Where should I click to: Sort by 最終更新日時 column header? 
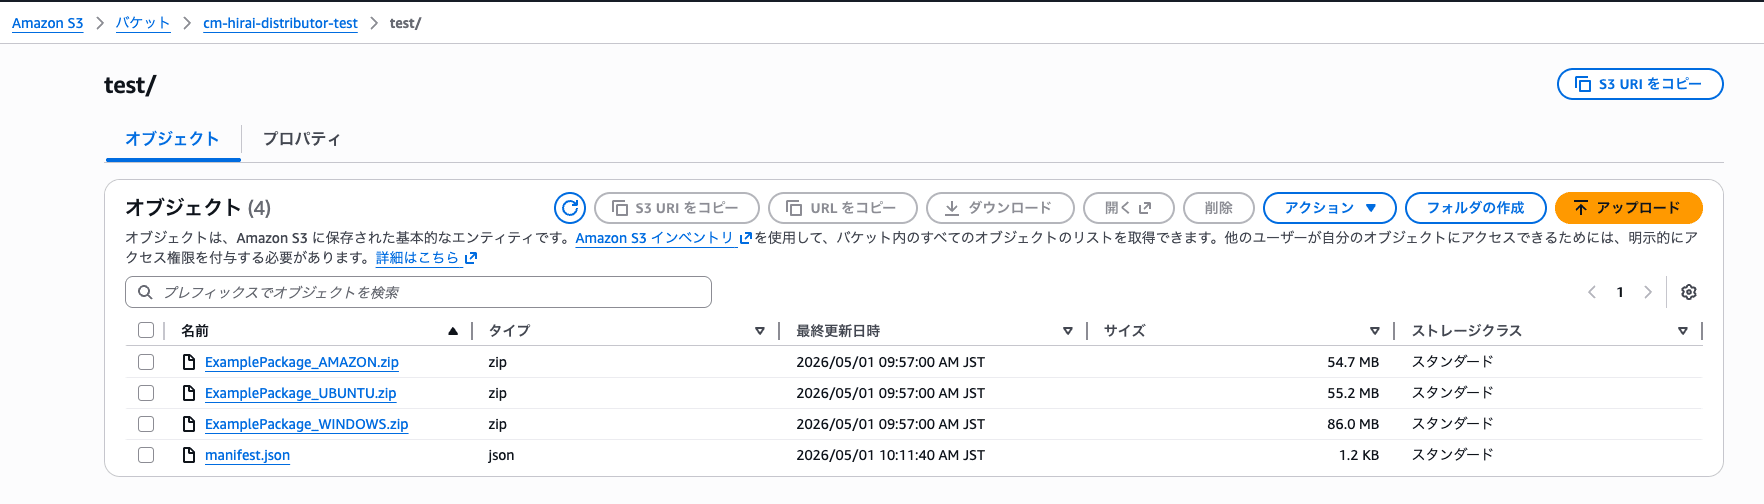(838, 331)
